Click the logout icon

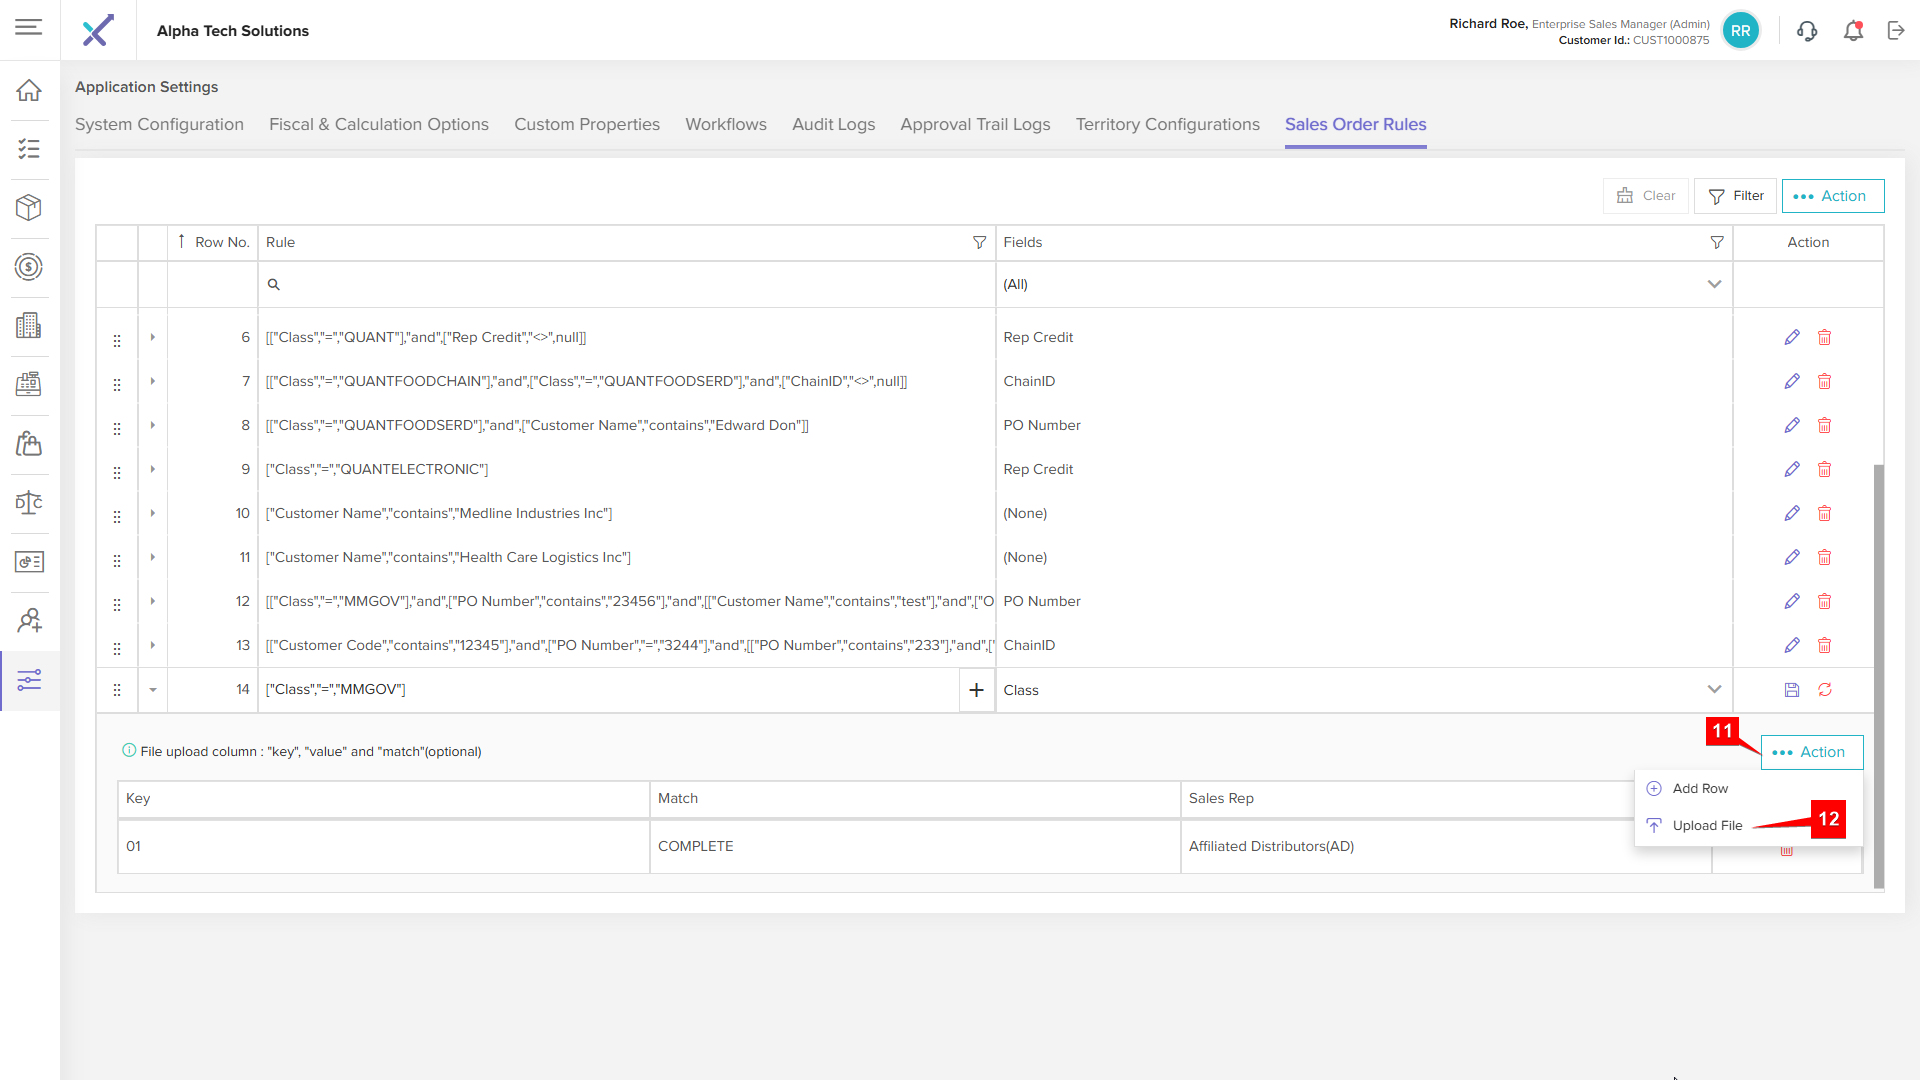tap(1896, 31)
